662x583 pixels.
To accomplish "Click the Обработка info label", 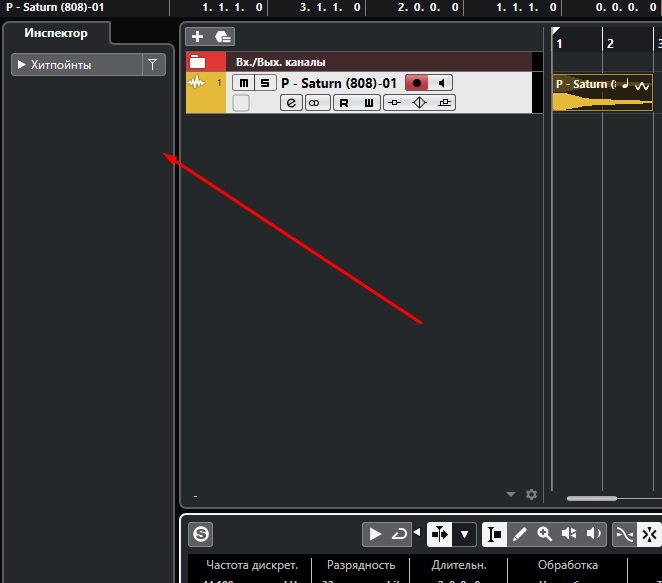I will pos(568,565).
